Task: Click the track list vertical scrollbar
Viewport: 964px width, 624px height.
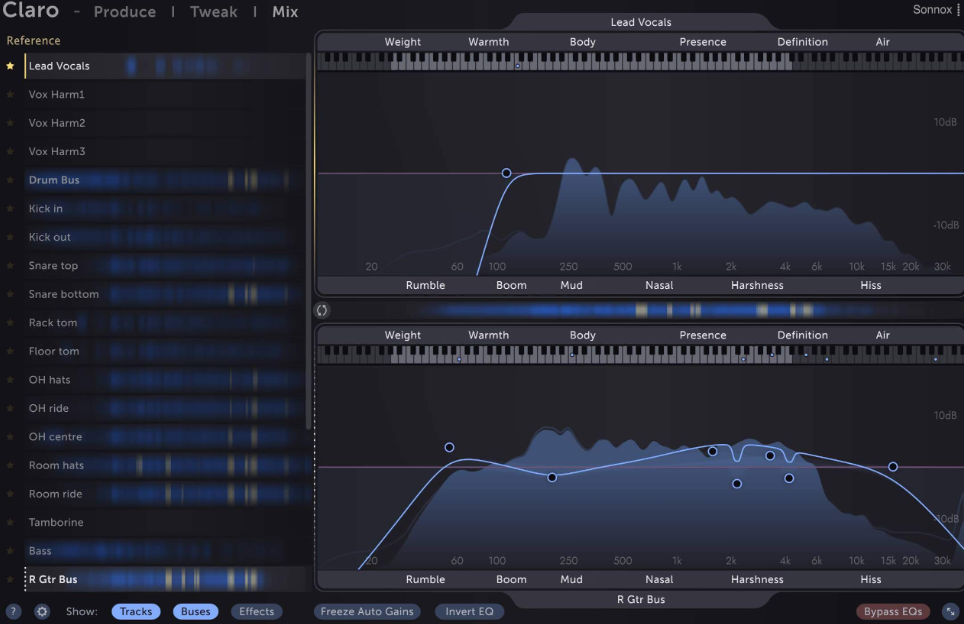Action: pos(309,241)
